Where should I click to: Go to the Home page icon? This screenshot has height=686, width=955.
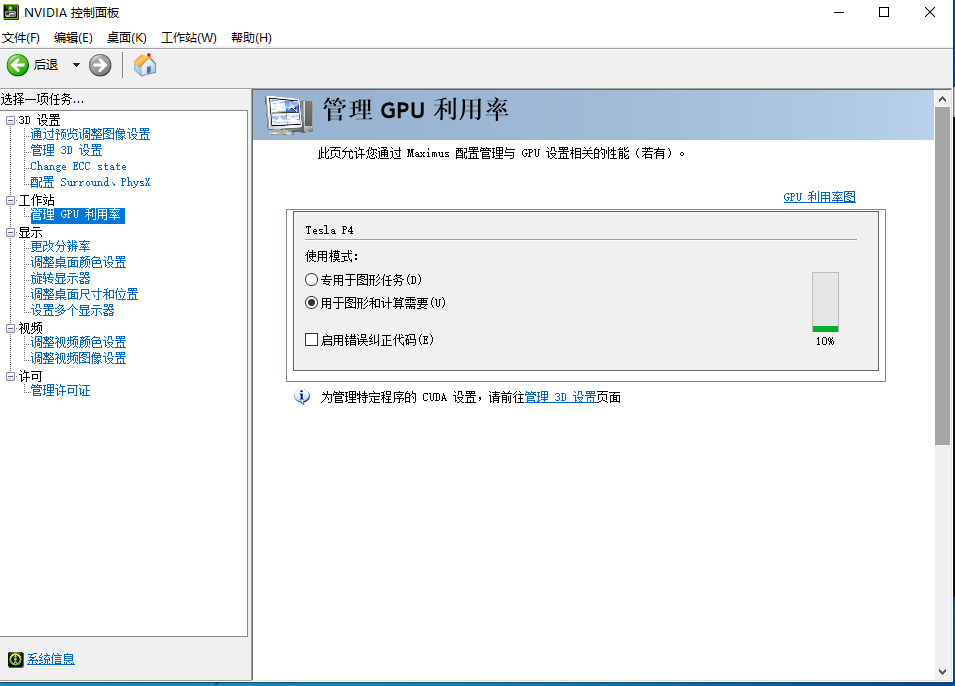145,65
